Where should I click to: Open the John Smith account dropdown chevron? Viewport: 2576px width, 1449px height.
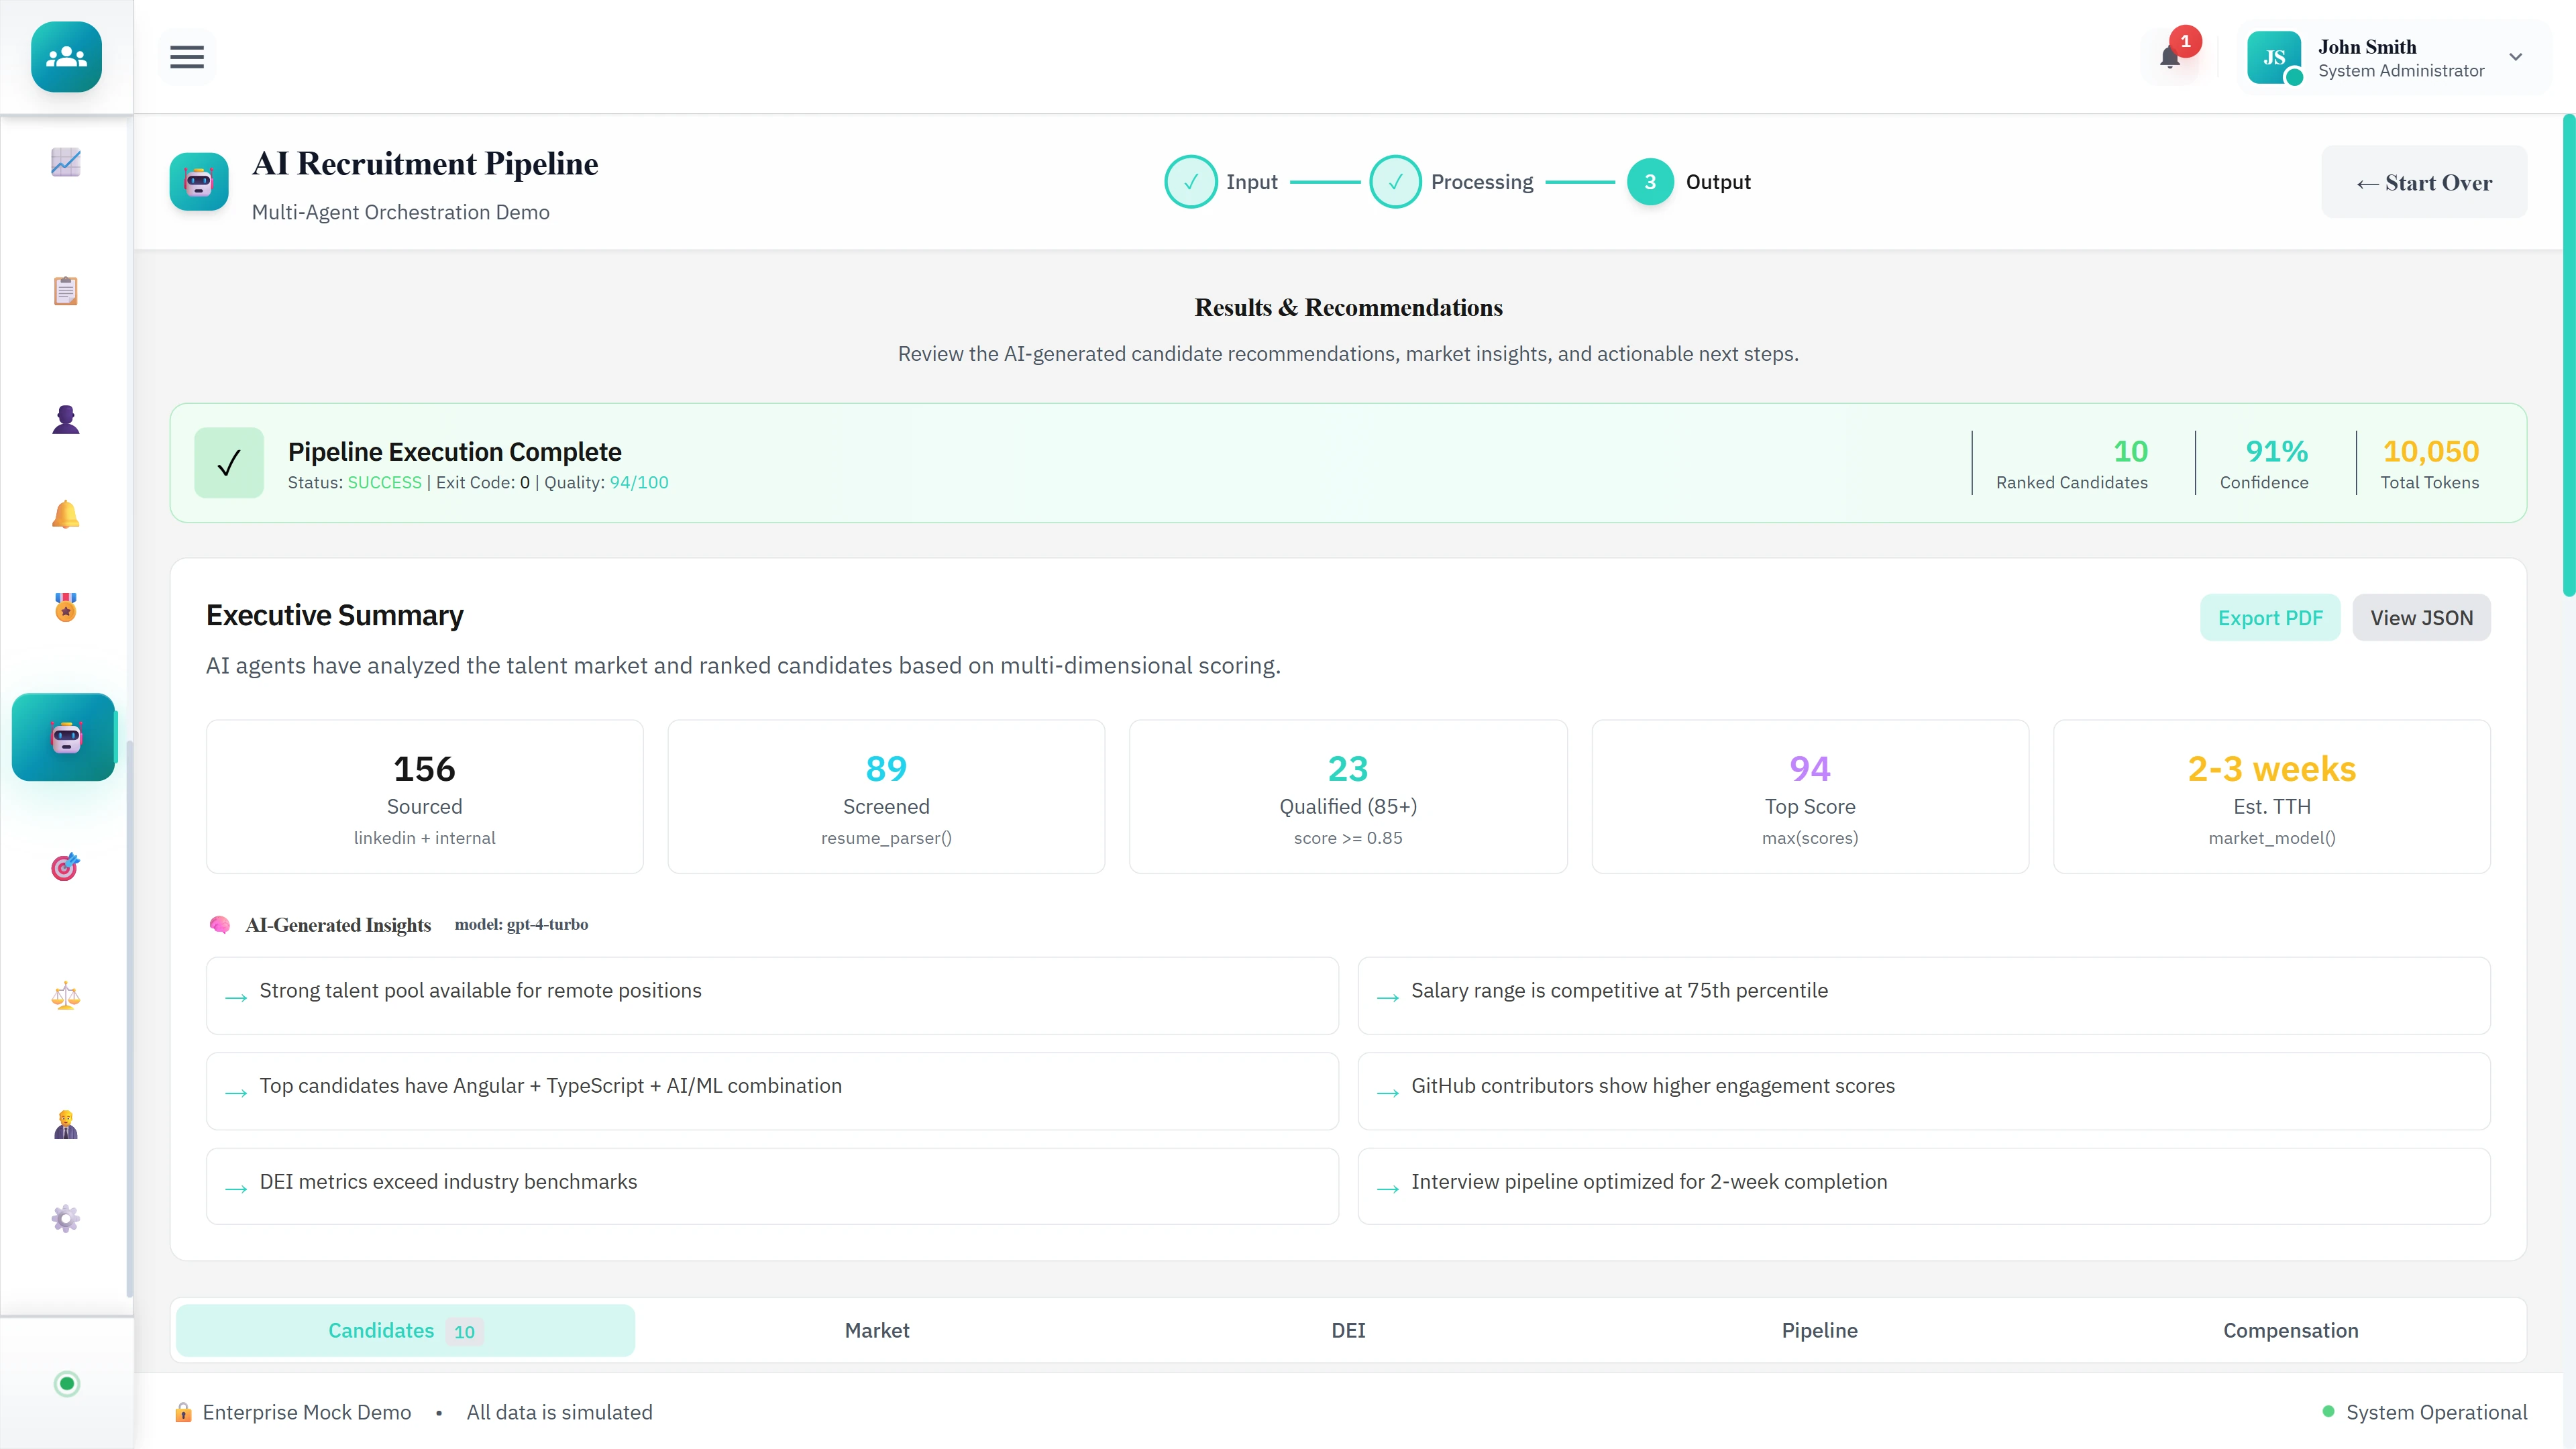pyautogui.click(x=2517, y=57)
